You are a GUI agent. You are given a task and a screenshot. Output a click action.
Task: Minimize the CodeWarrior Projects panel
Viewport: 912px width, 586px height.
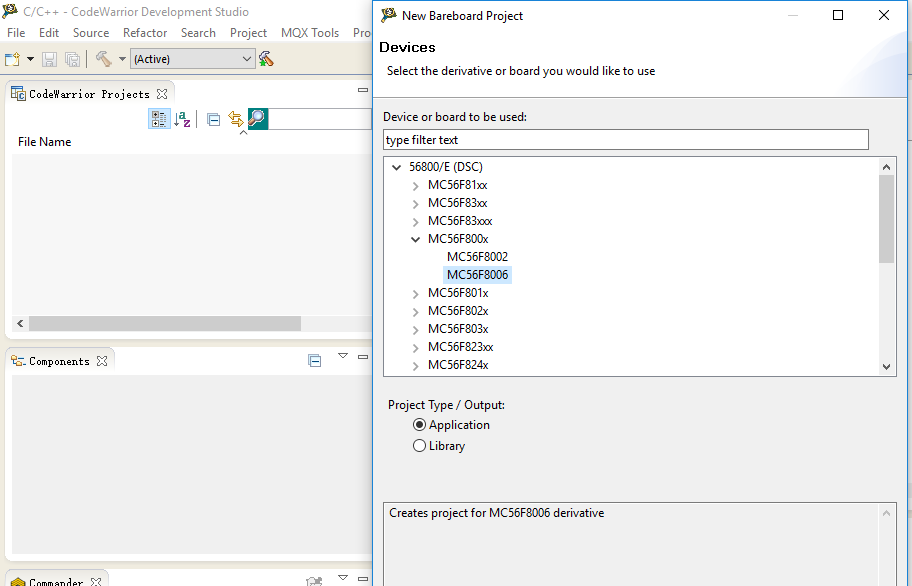[x=363, y=90]
